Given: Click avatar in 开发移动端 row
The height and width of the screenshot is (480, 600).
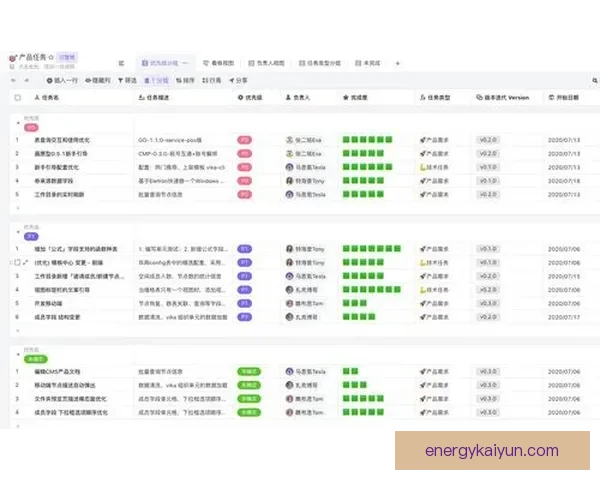Looking at the screenshot, I should point(290,304).
